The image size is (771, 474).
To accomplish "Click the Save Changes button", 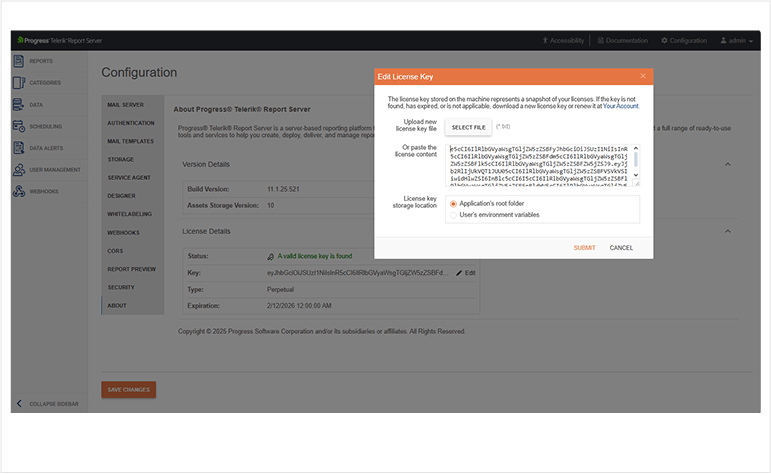I will point(129,389).
